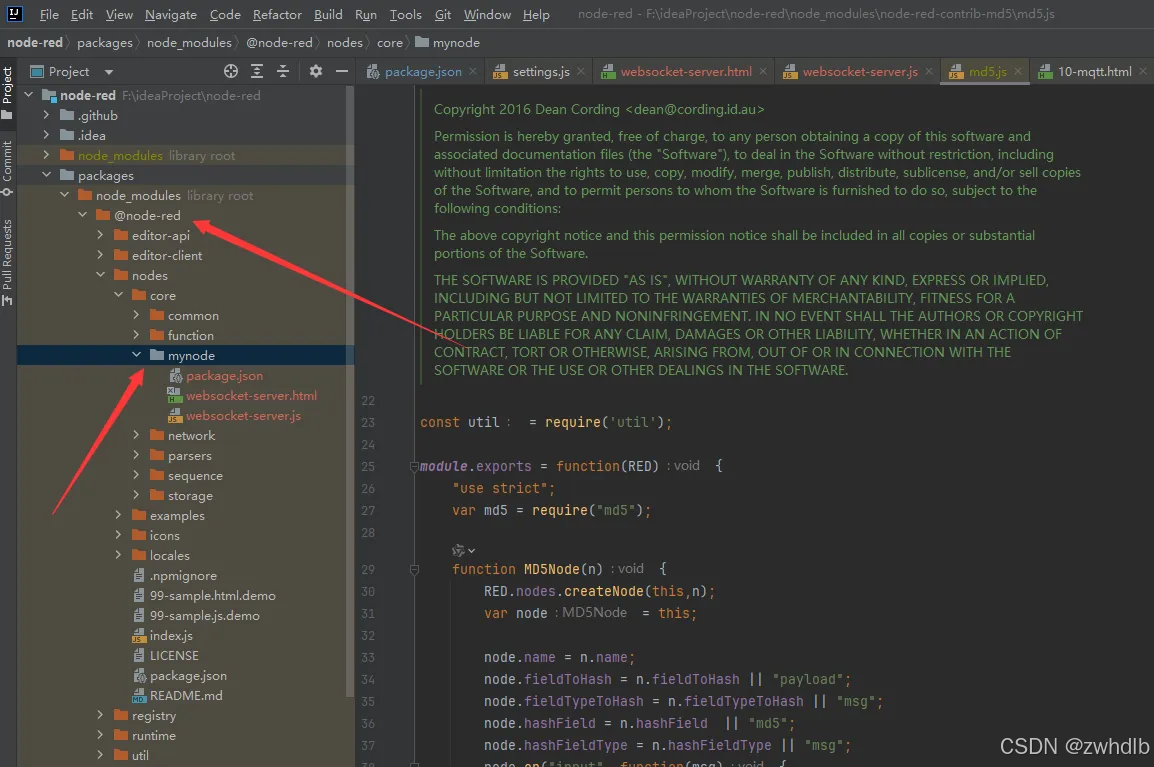Open the File menu
1154x767 pixels.
[x=49, y=15]
